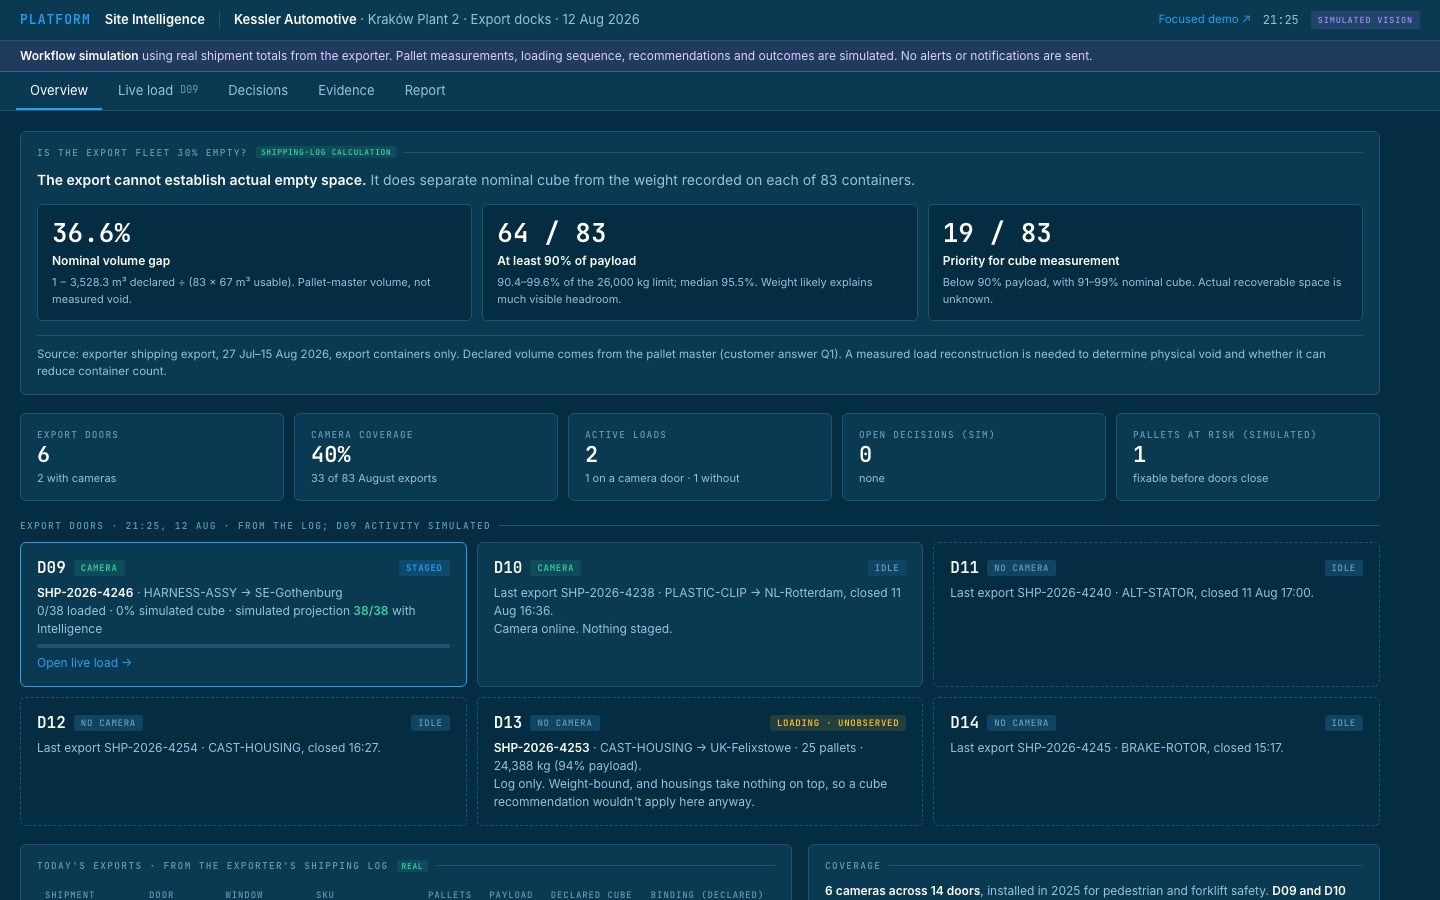The height and width of the screenshot is (900, 1440).
Task: Click the 19 / 83 priority figure
Action: [x=997, y=233]
